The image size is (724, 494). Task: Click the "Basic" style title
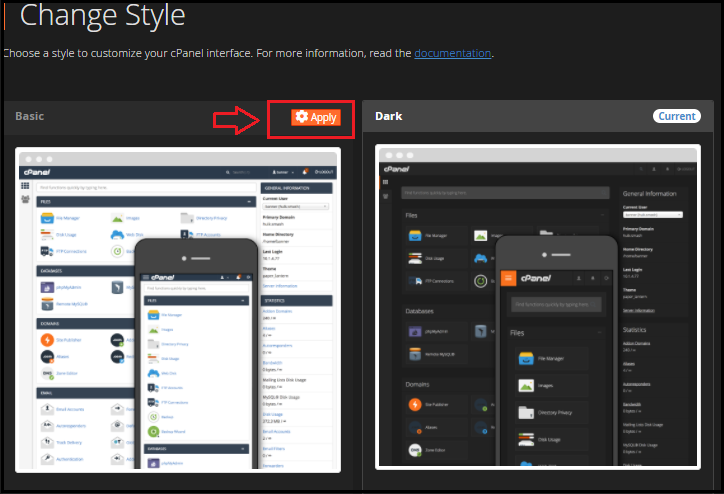click(30, 116)
